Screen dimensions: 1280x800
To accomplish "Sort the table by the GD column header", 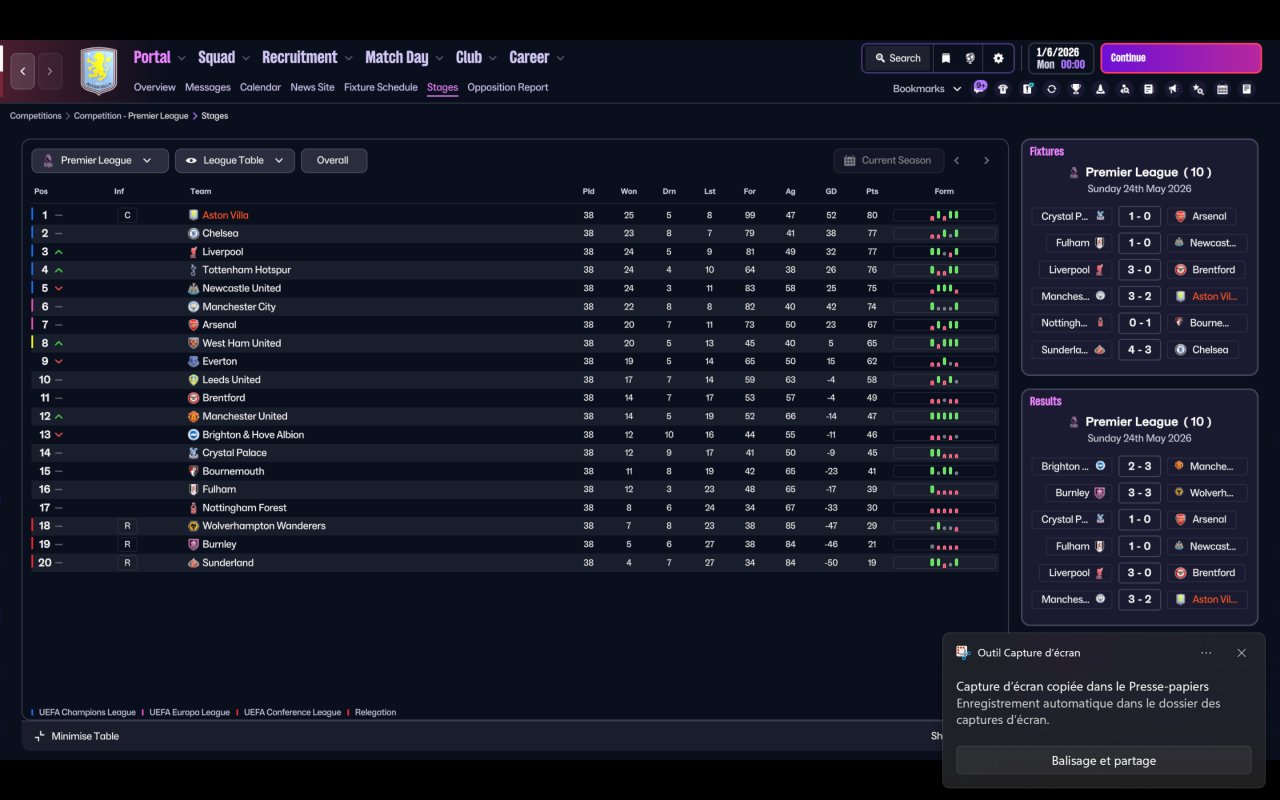I will click(831, 191).
